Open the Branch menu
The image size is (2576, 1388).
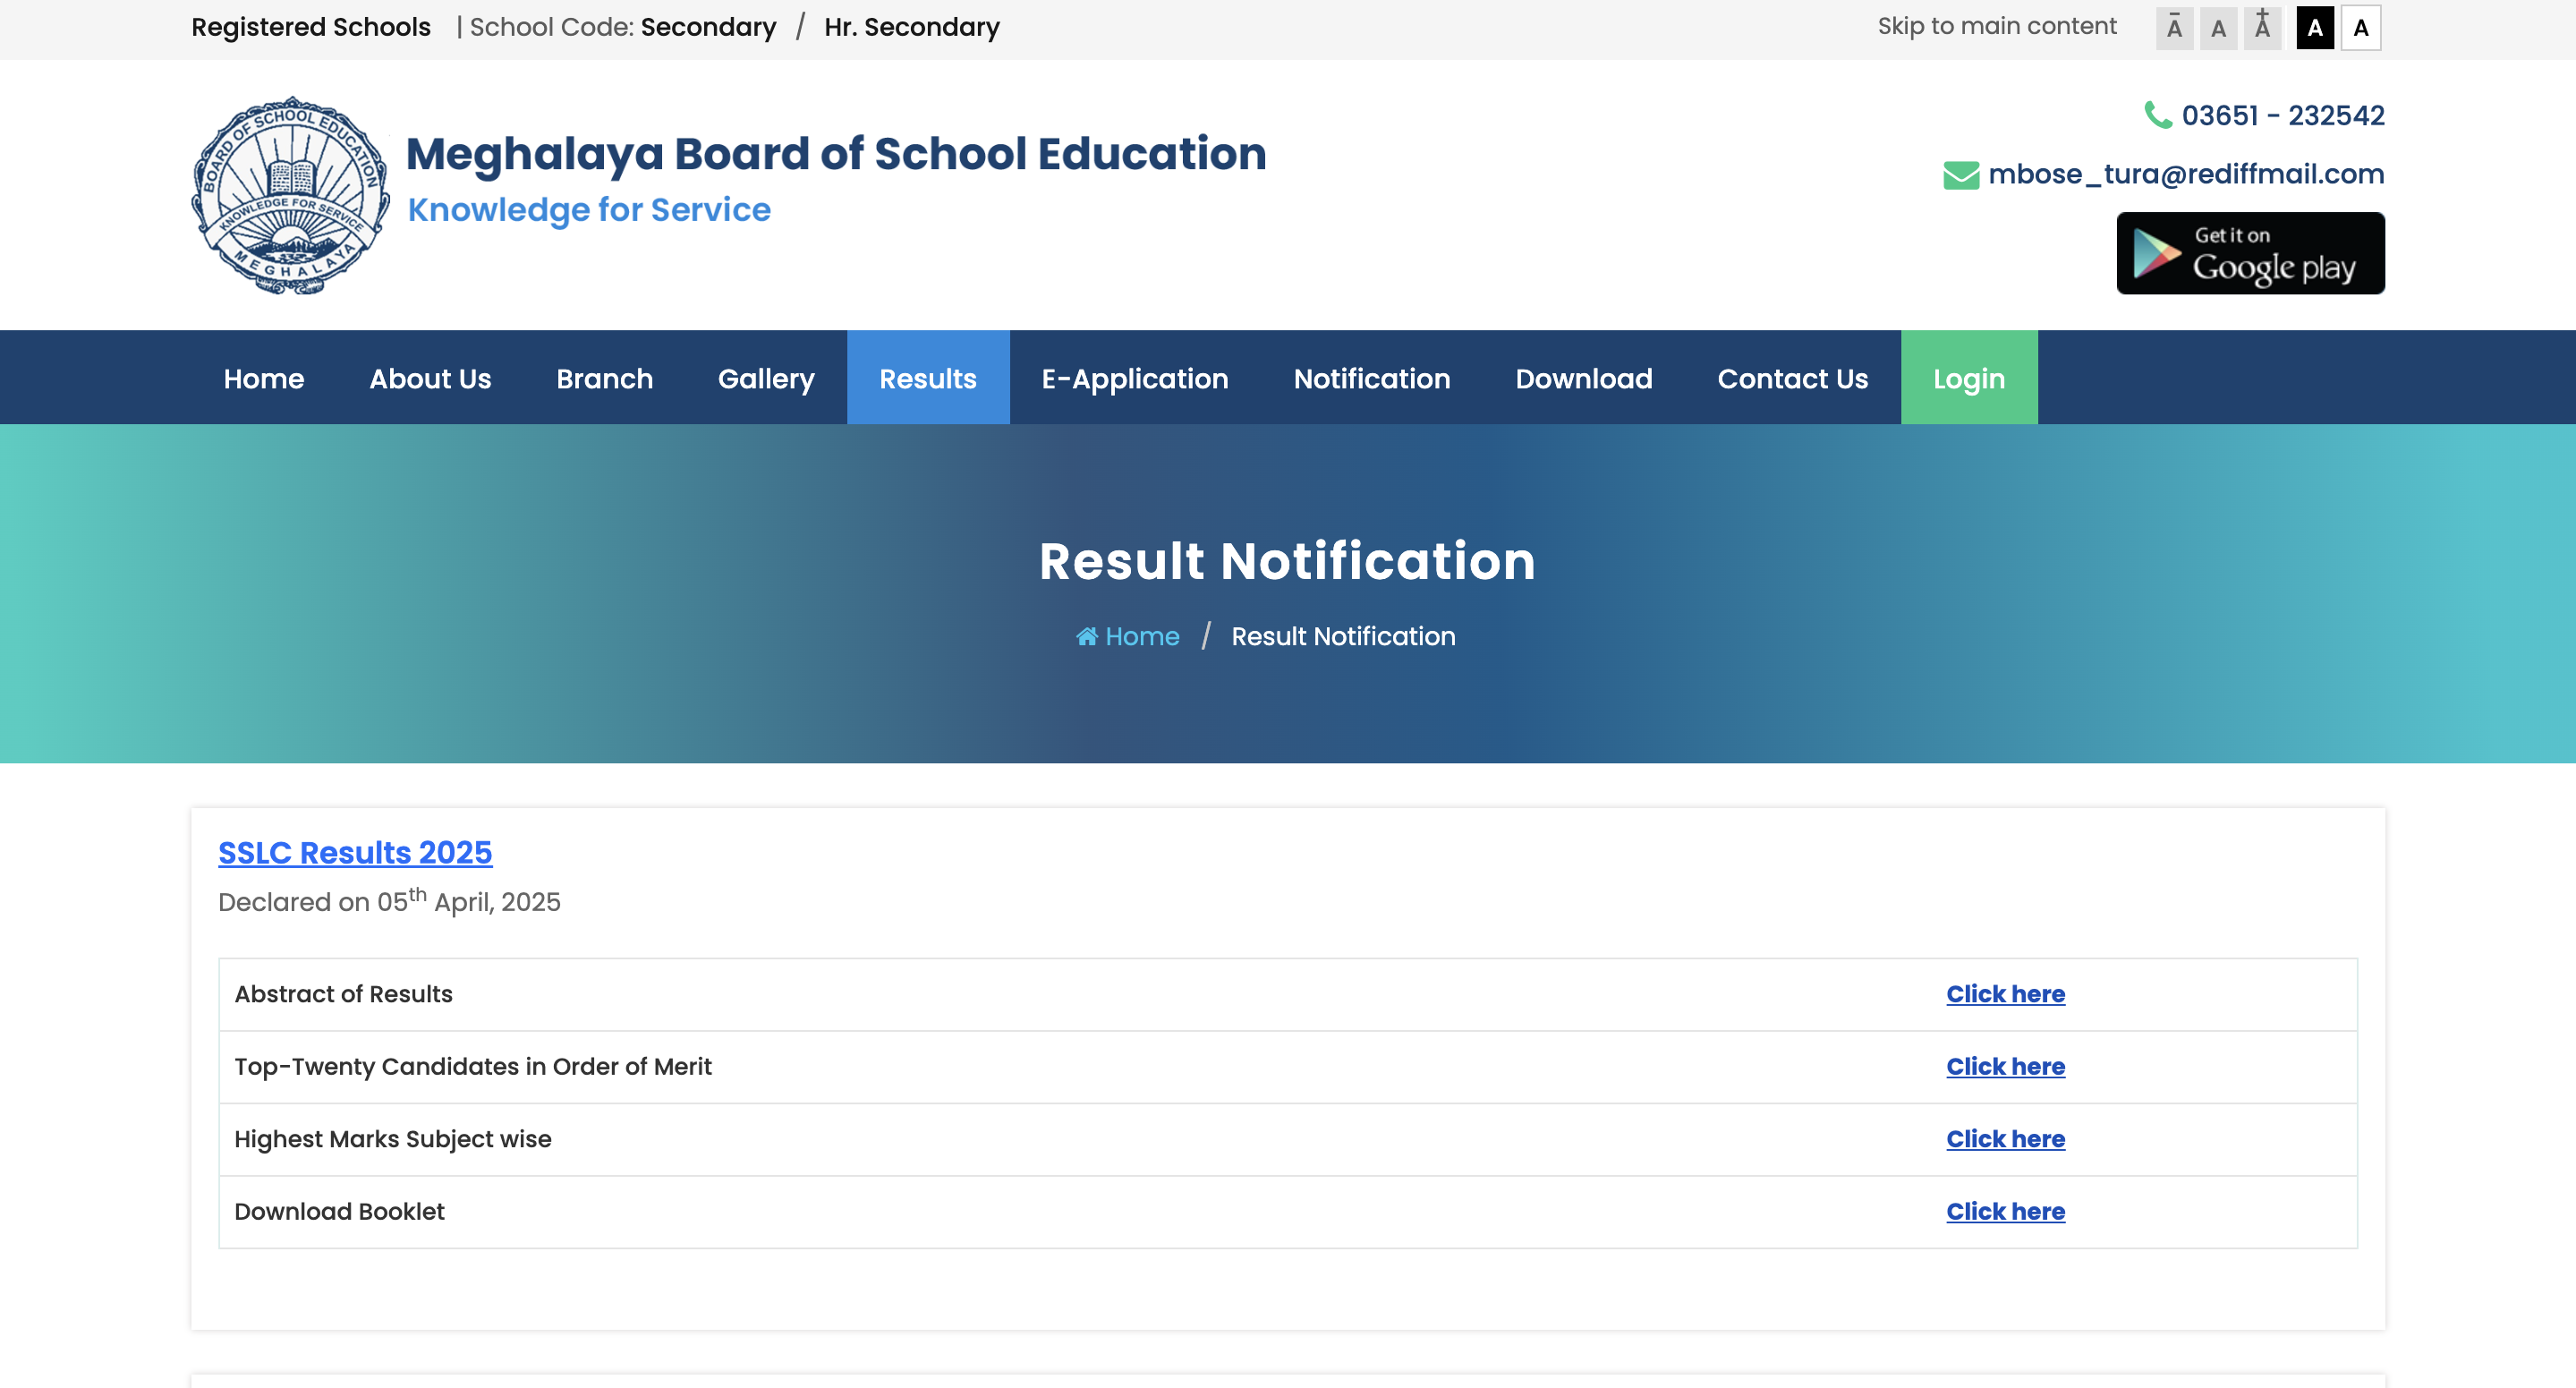pyautogui.click(x=604, y=378)
